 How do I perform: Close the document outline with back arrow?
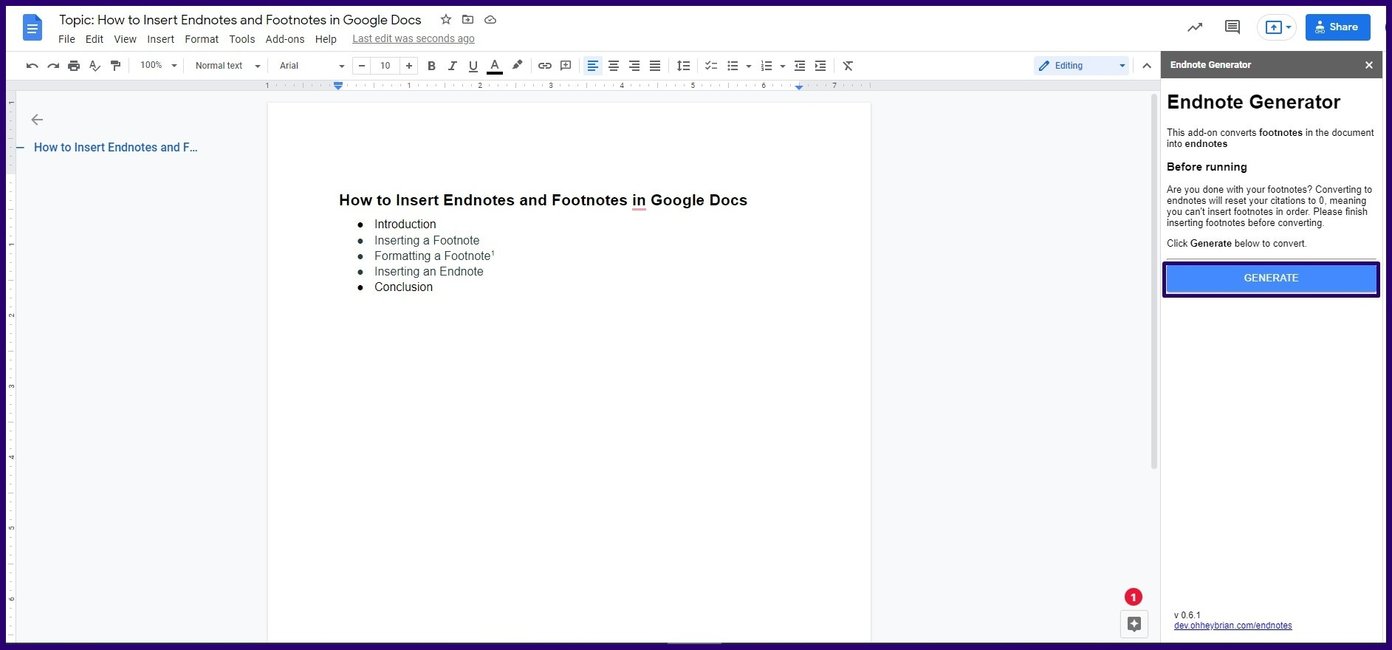pyautogui.click(x=37, y=119)
